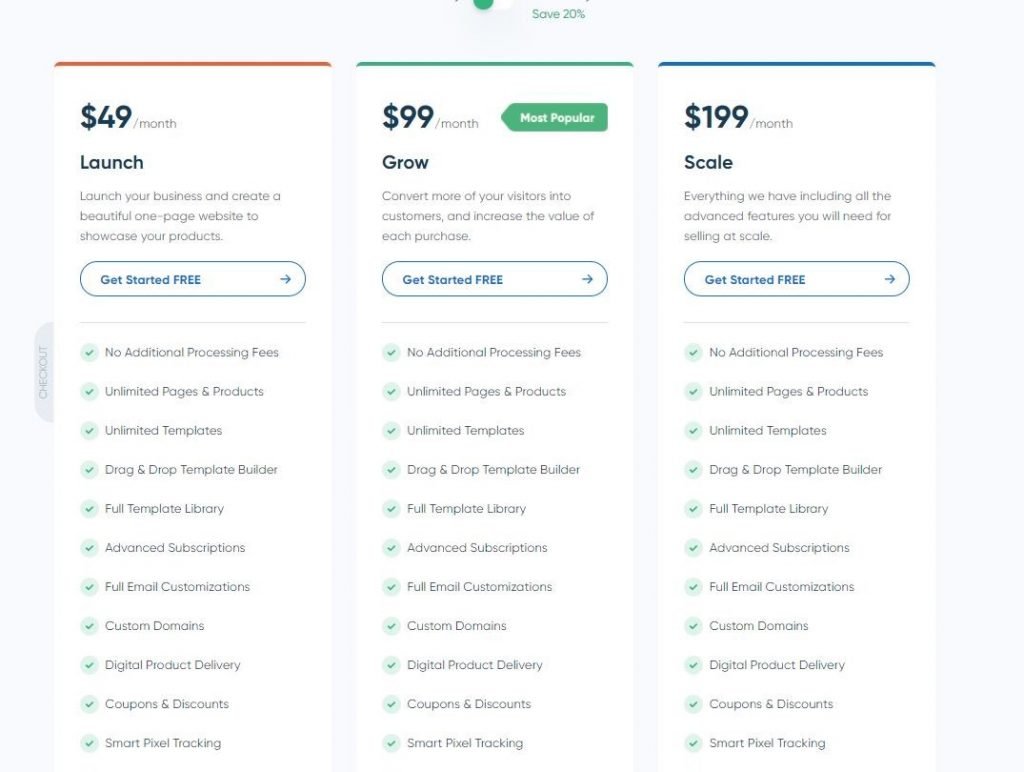Click Scale plan Unlimited Templates feature text
The height and width of the screenshot is (772, 1024).
[767, 430]
